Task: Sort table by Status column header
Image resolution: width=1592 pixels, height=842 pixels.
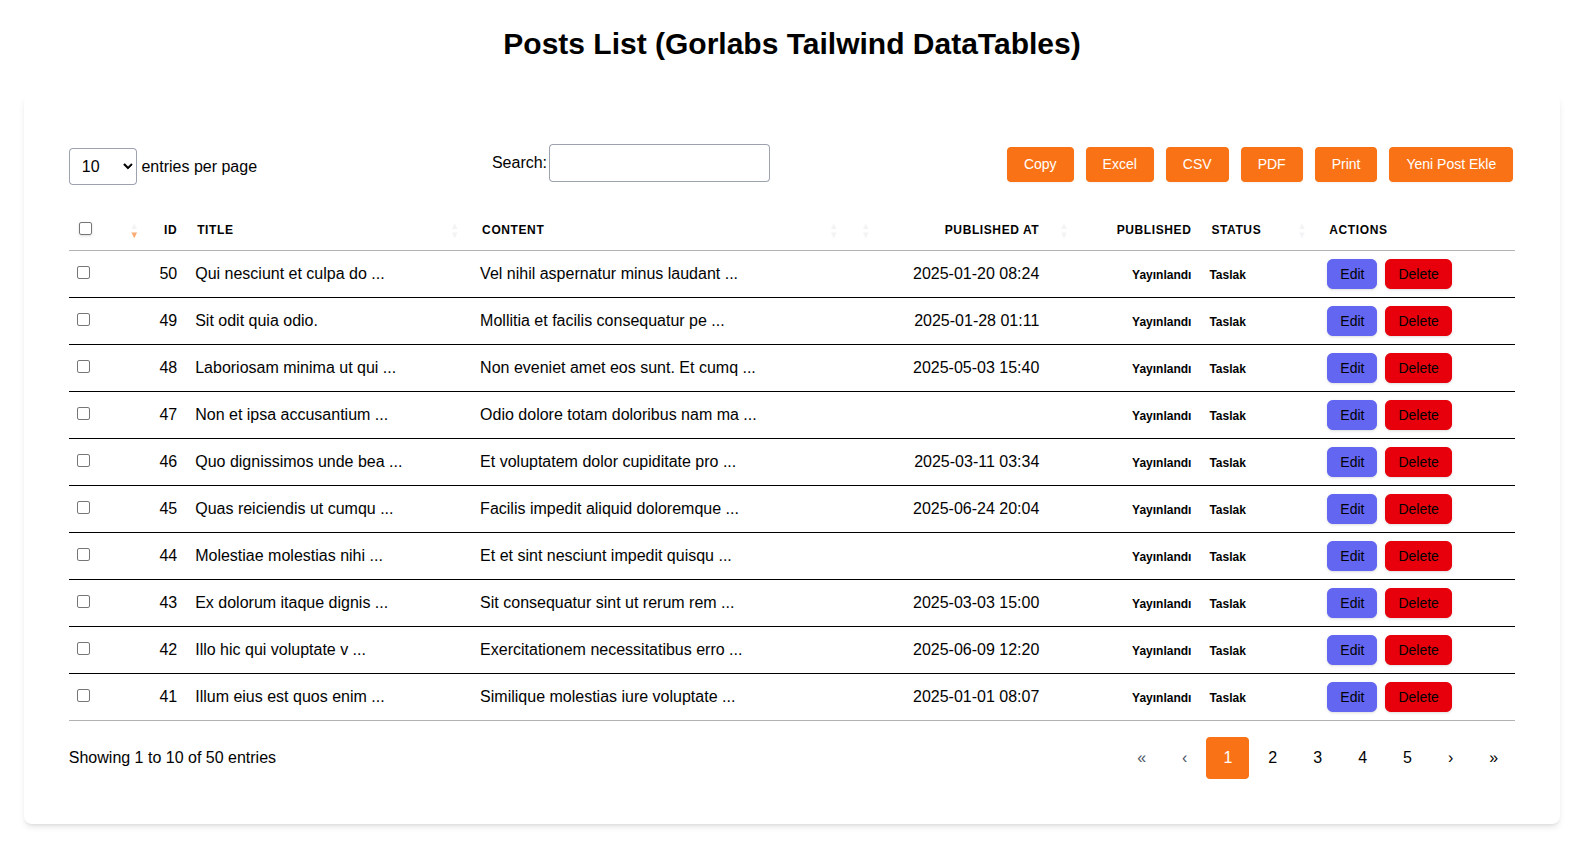Action: click(1236, 230)
